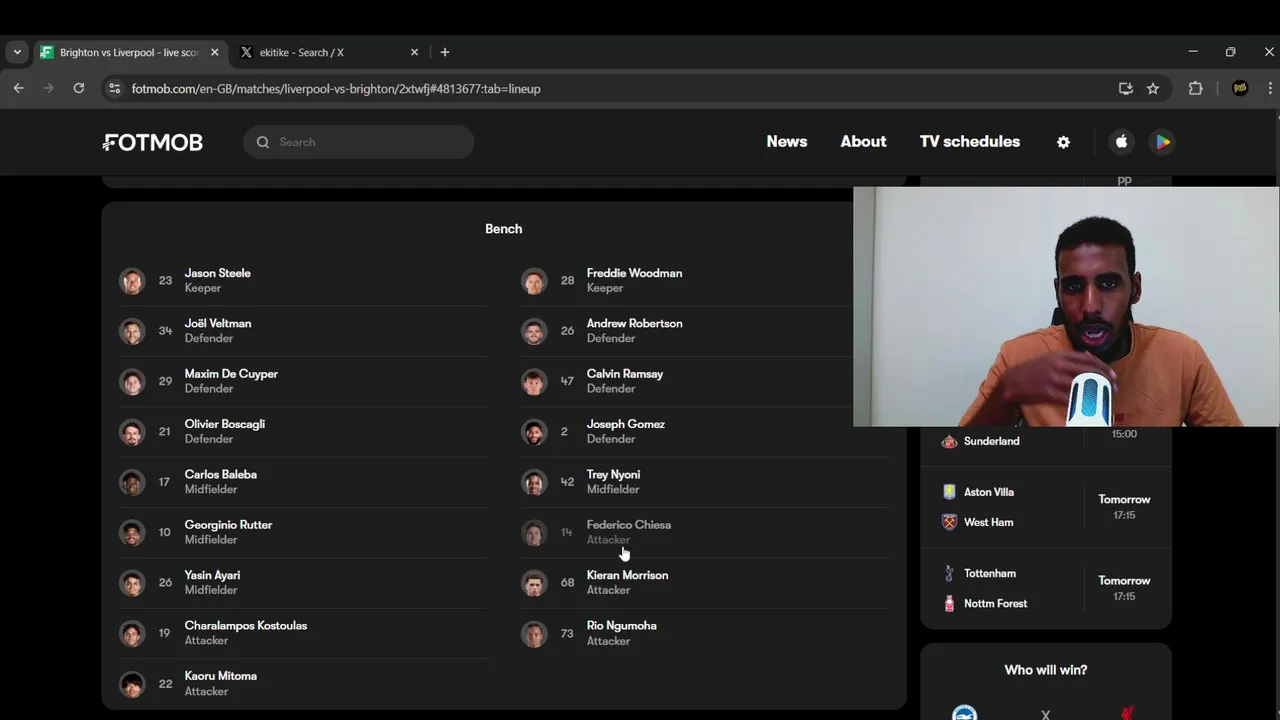The image size is (1280, 720).
Task: Open a new browser tab
Action: tap(445, 52)
